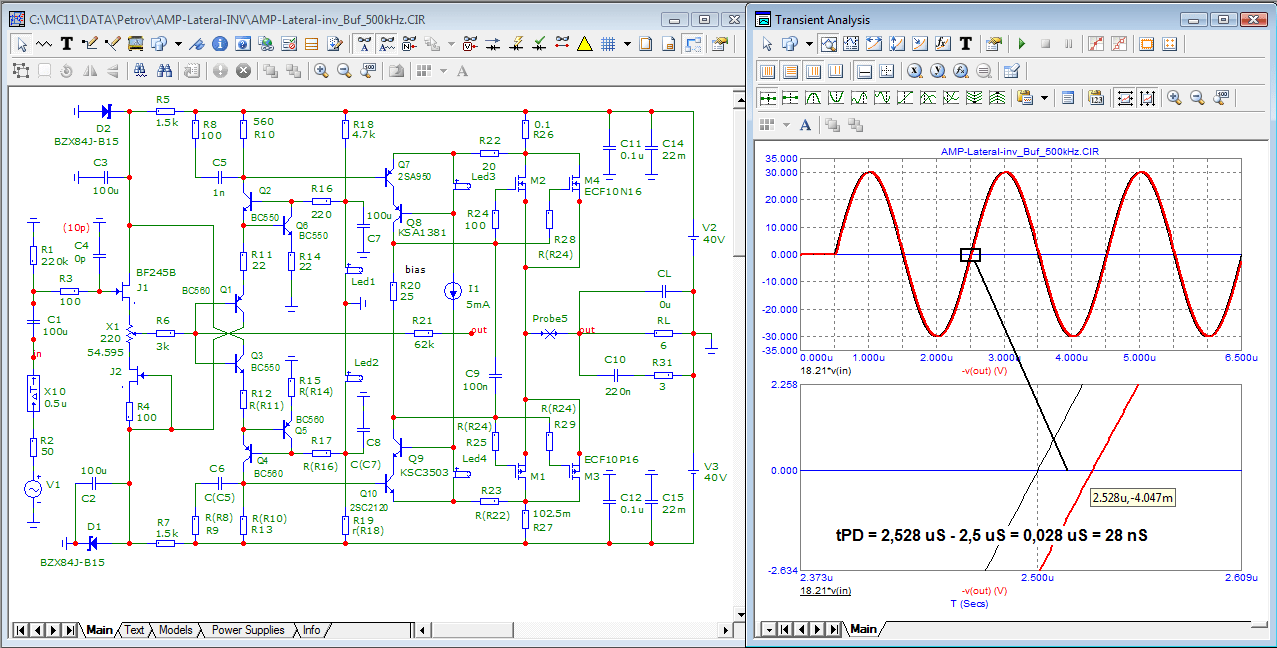Open the Properties icon in Transient Analysis toolbar
This screenshot has width=1277, height=648.
point(993,44)
